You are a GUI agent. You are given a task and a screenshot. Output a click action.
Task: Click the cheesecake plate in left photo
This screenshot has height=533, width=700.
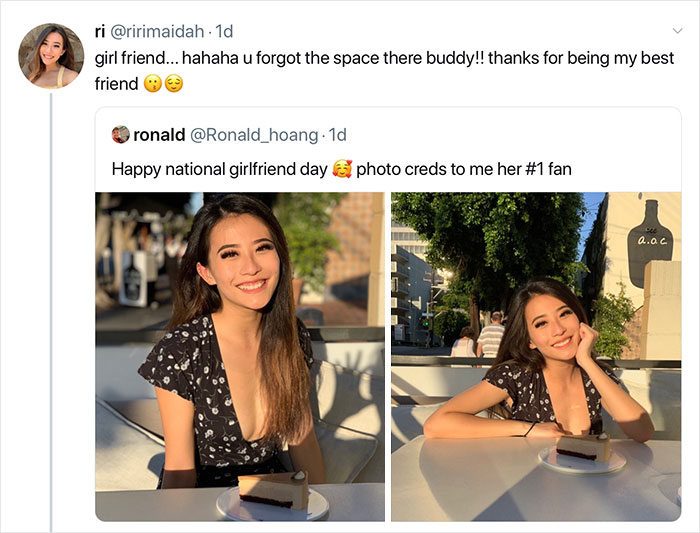(x=272, y=498)
